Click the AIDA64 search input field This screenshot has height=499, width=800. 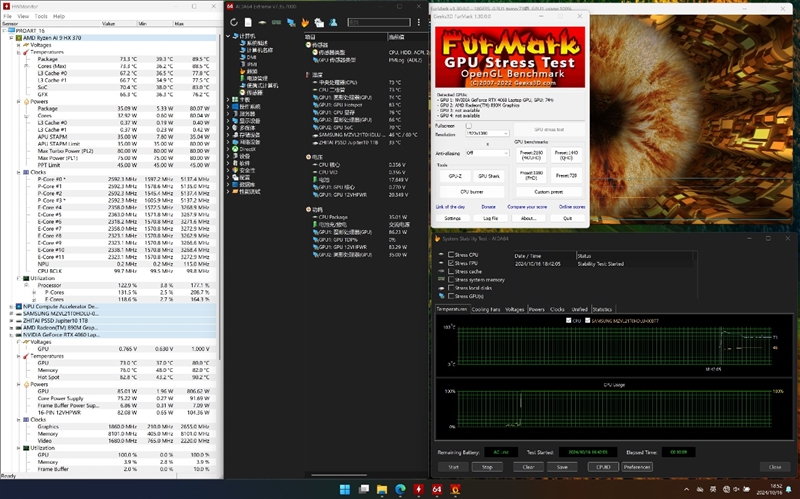pos(379,22)
